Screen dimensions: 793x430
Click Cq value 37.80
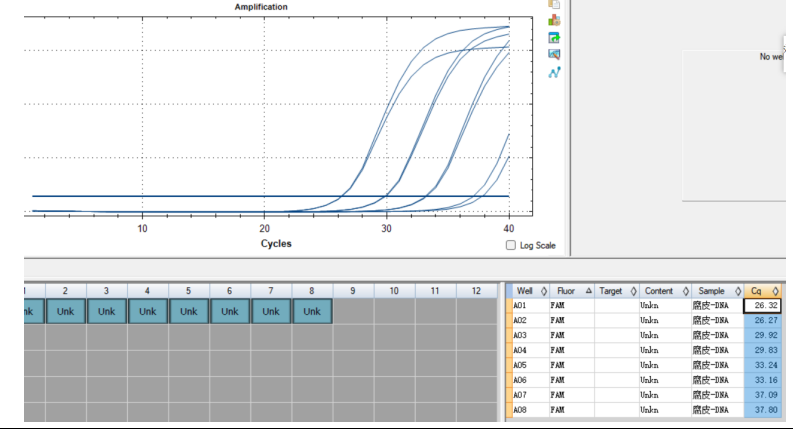pos(763,410)
